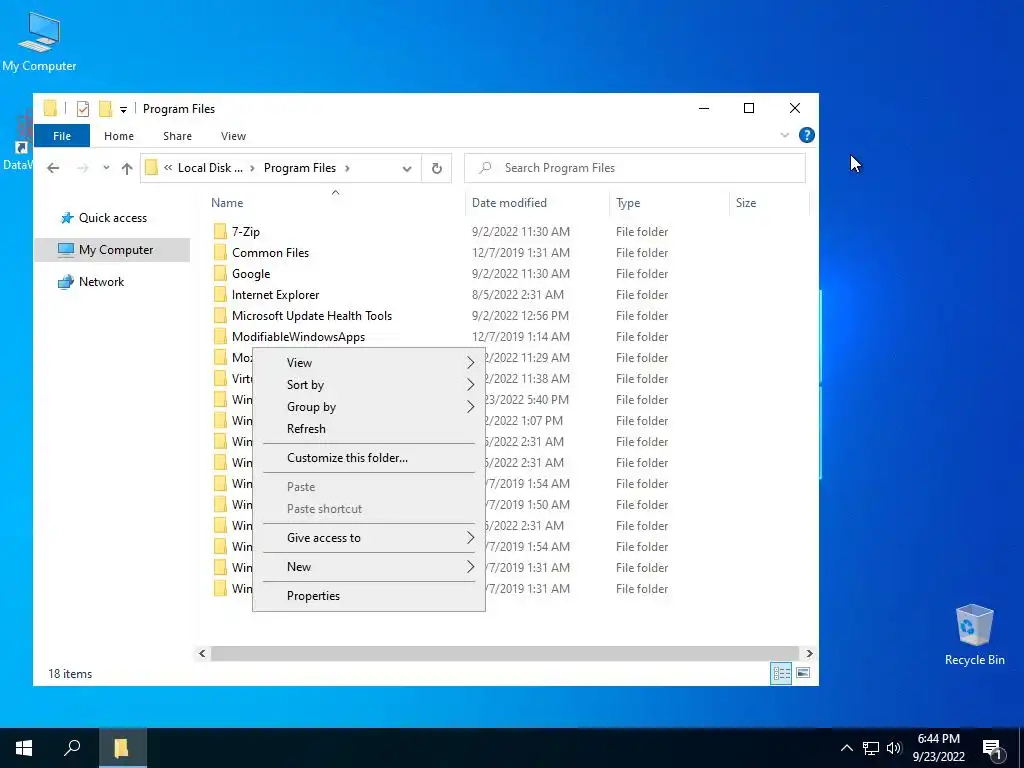Screen dimensions: 1024x768
Task: Open the Share ribbon tab
Action: (178, 136)
